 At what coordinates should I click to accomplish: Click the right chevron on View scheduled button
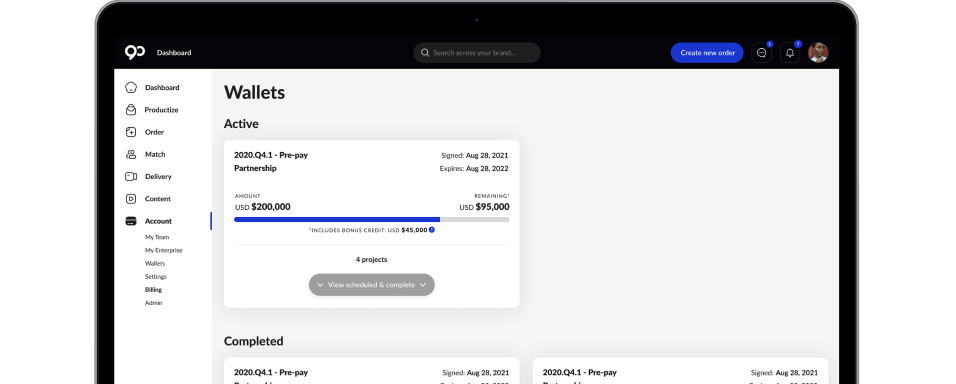point(423,285)
